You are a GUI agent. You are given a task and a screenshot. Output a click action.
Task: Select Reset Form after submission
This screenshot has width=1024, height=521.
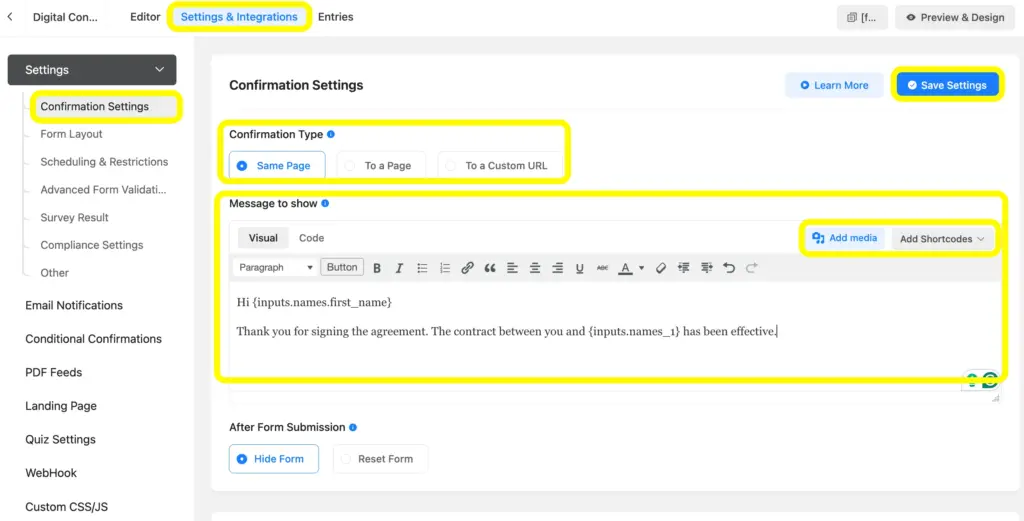click(381, 458)
